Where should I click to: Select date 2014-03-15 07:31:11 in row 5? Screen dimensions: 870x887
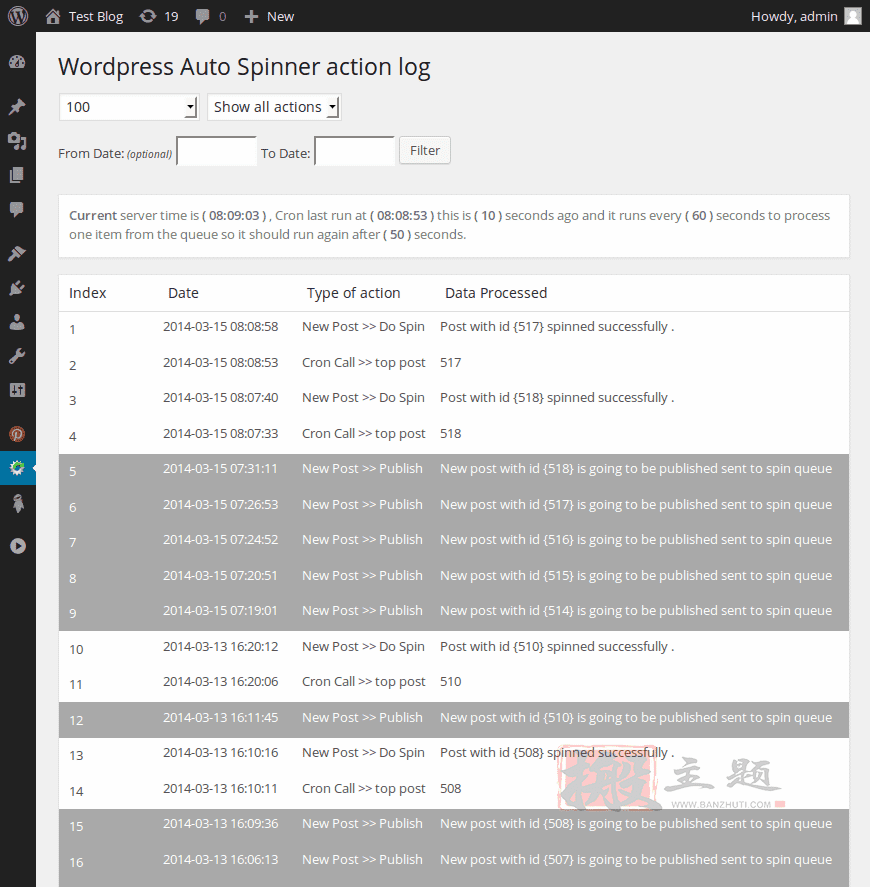coord(220,469)
